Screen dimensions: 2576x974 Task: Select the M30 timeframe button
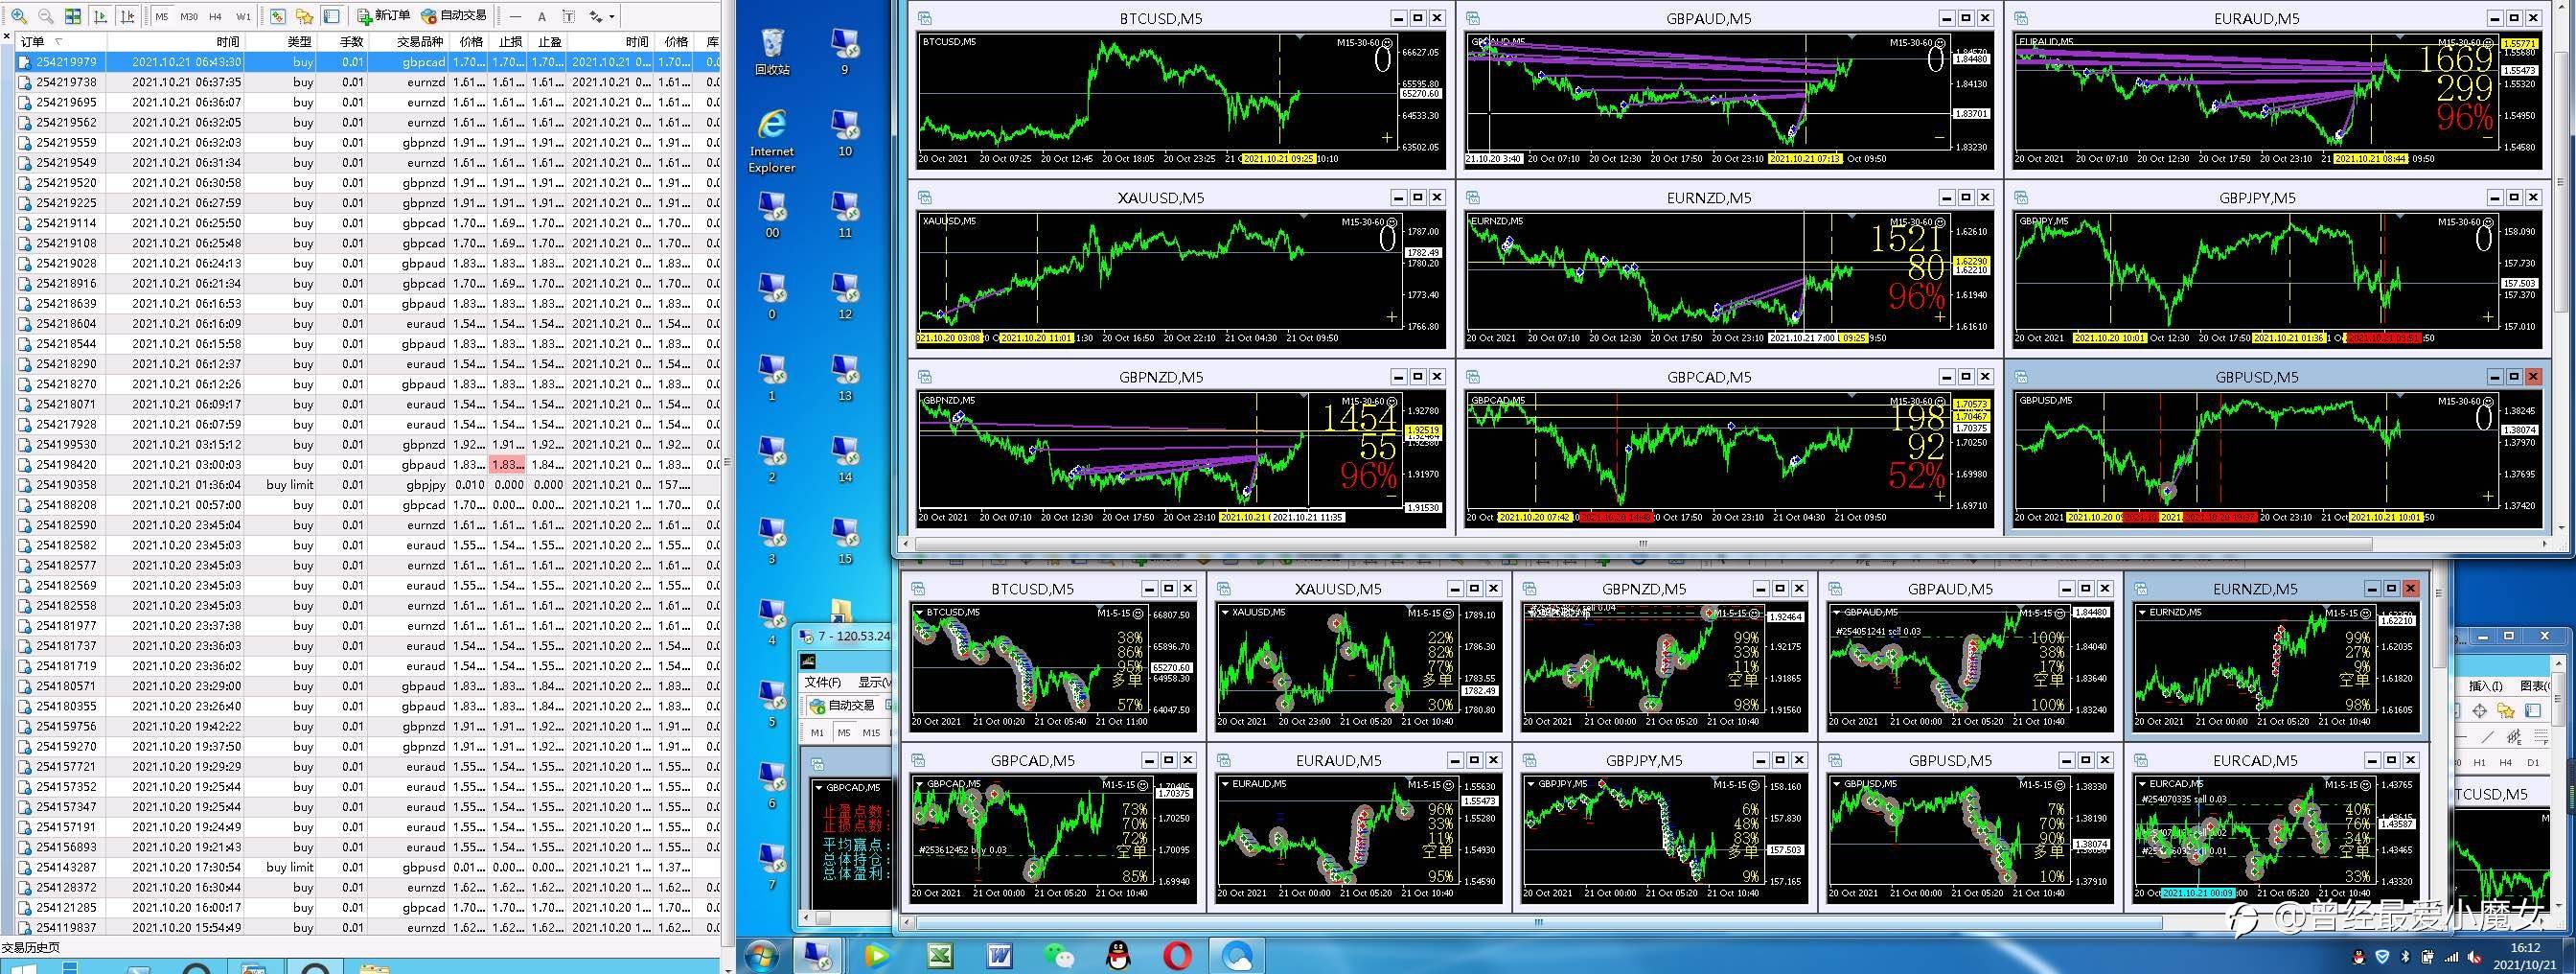coord(189,16)
